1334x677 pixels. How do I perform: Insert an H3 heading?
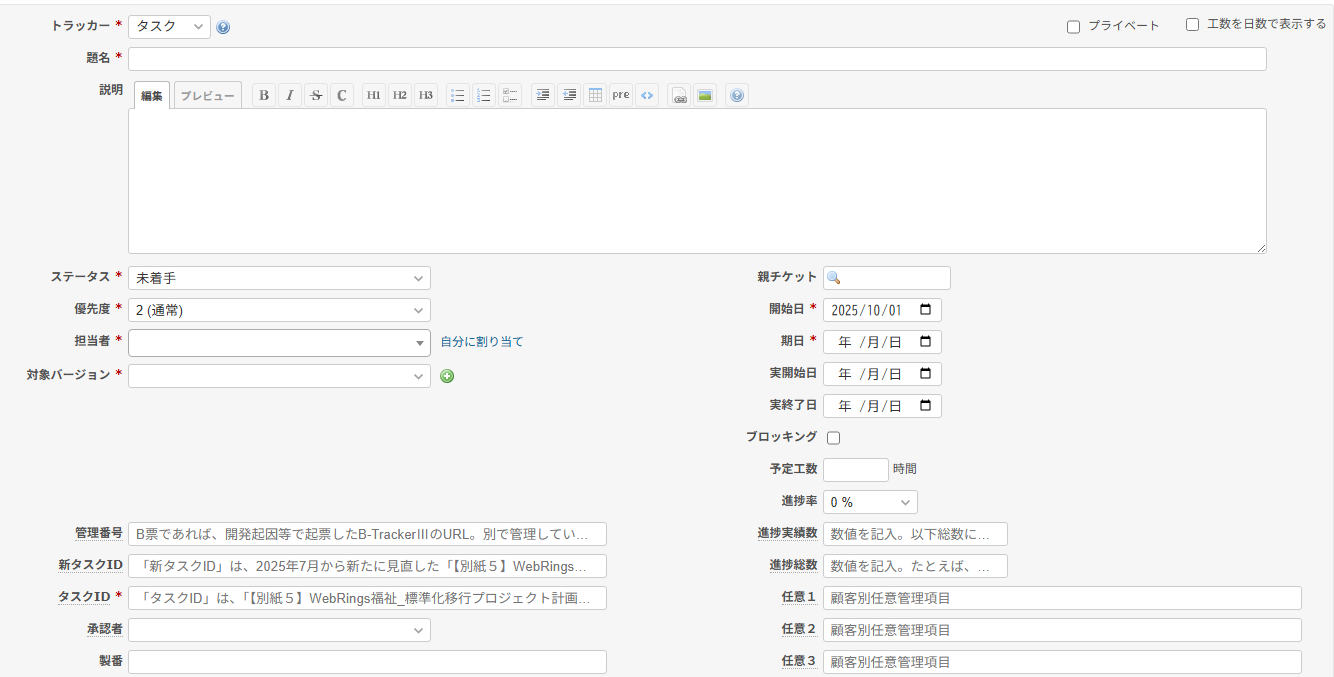426,95
